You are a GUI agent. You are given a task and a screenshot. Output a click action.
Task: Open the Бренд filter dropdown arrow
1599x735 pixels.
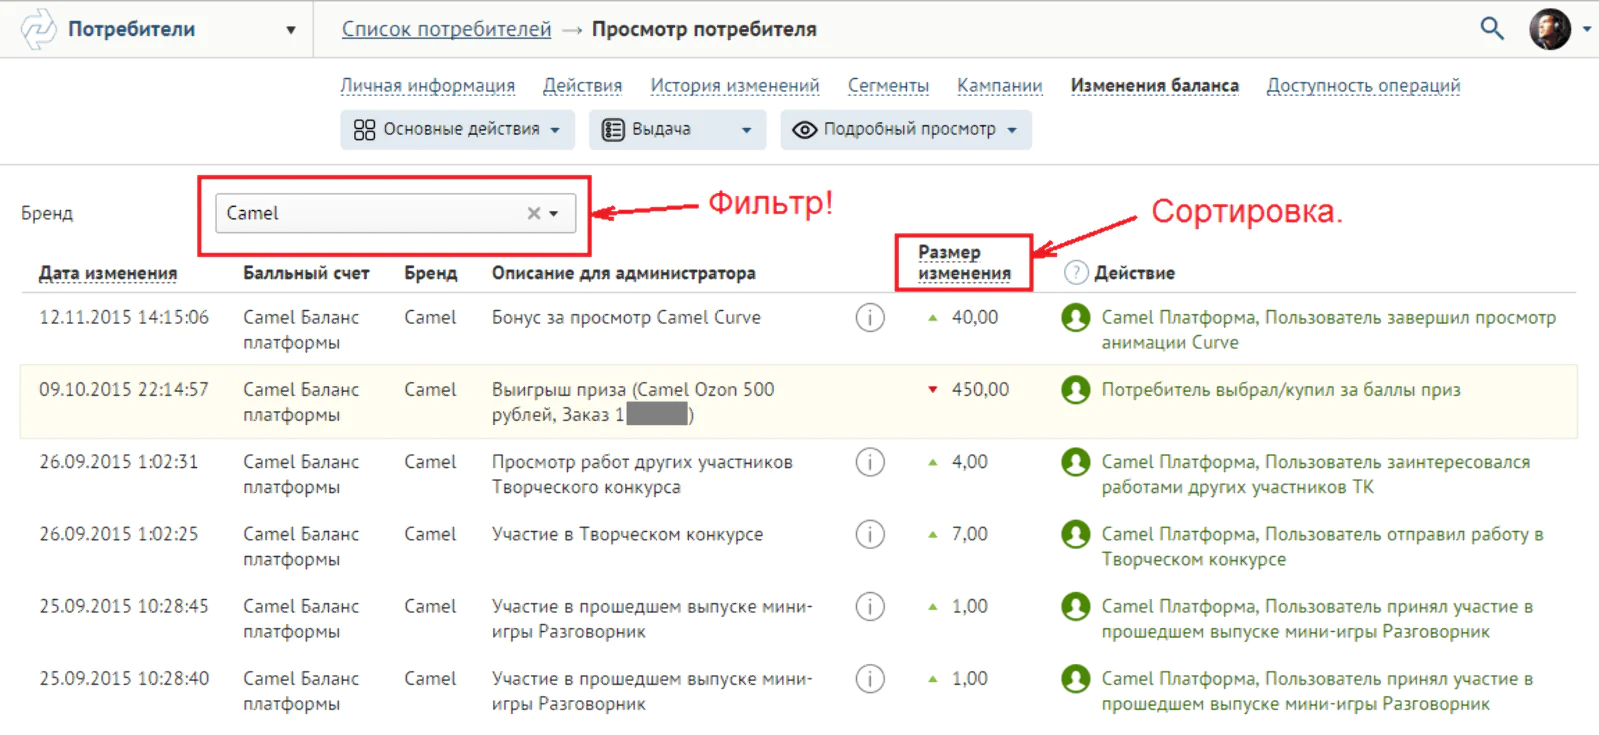click(x=554, y=213)
